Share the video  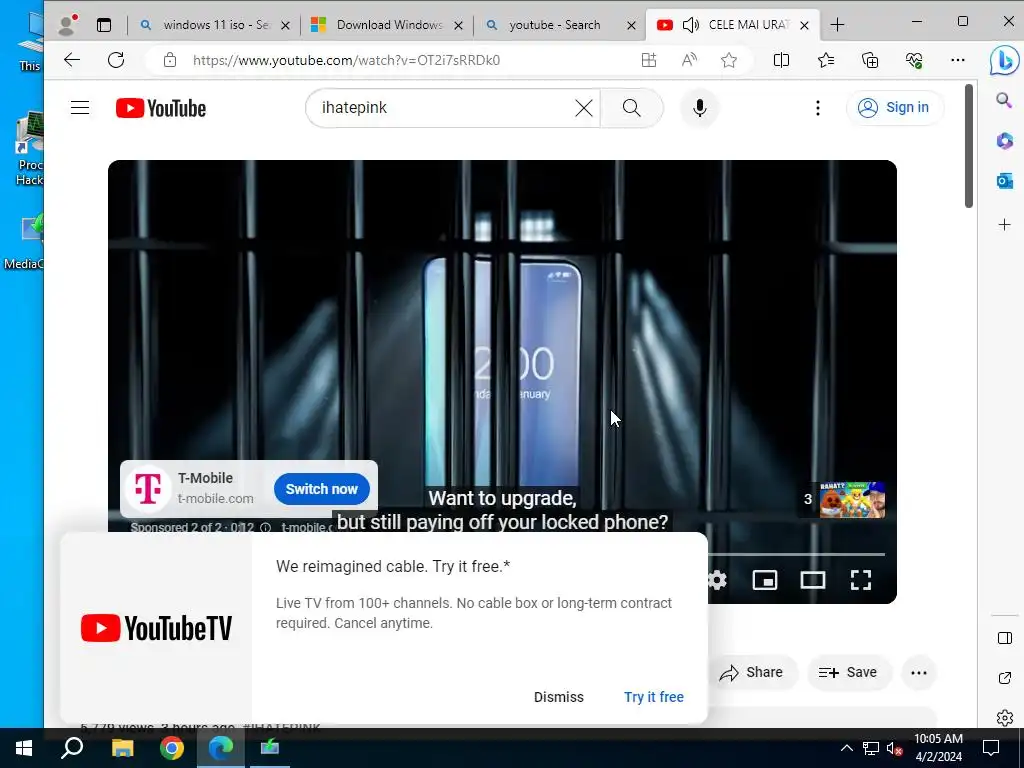[x=751, y=672]
